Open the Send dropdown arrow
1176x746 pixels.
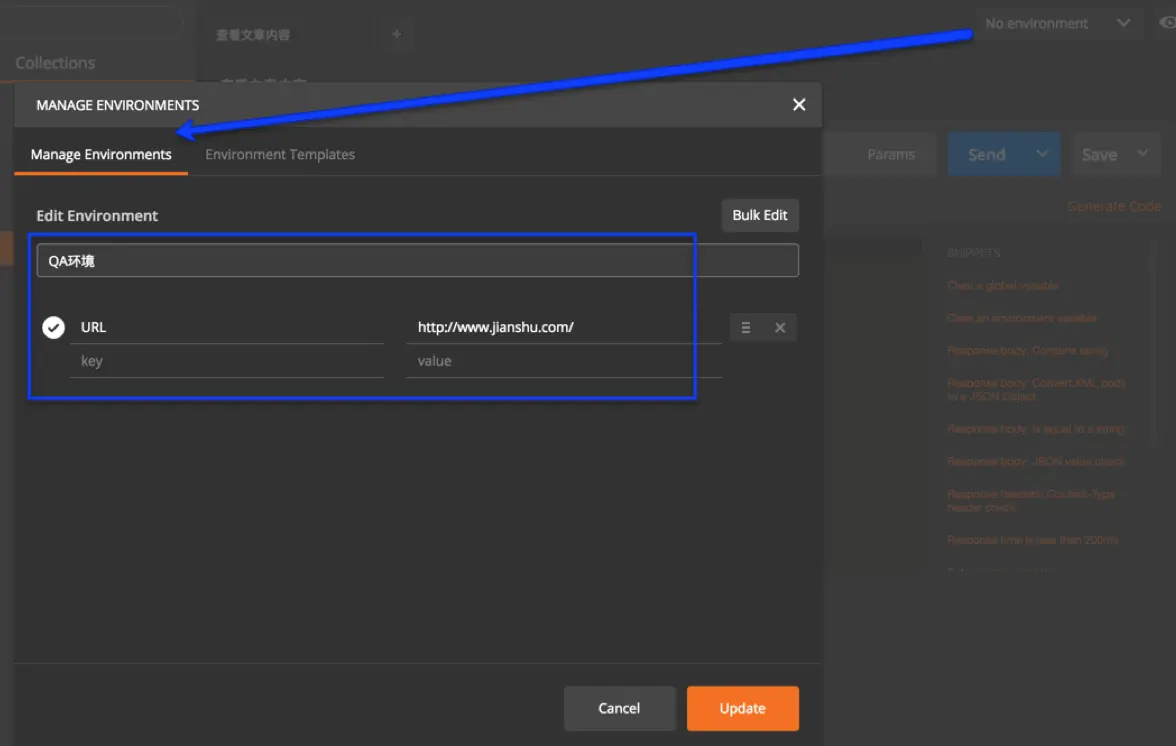(1042, 154)
